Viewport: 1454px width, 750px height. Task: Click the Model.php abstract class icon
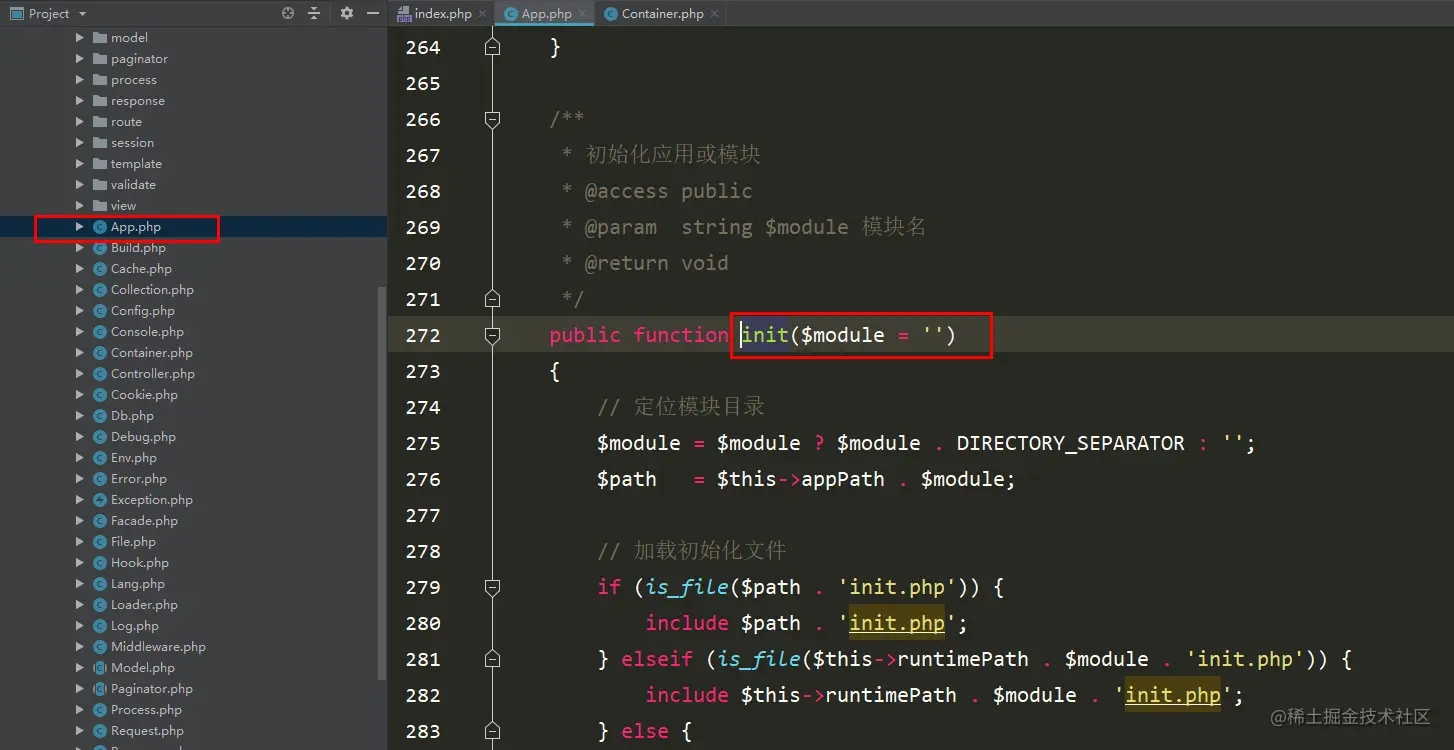tap(100, 668)
